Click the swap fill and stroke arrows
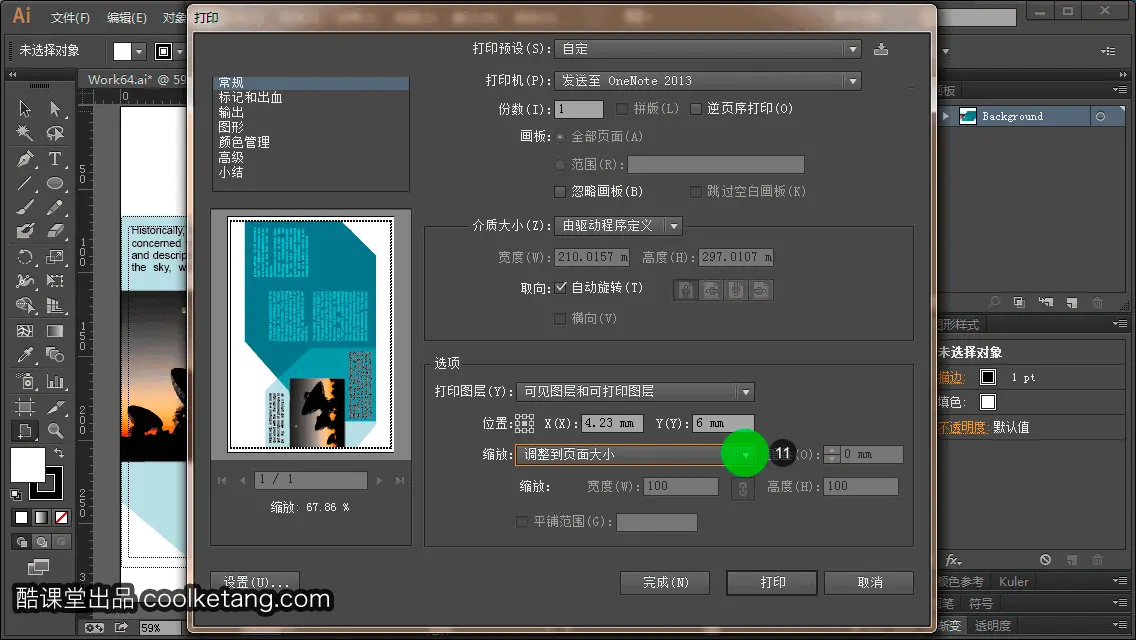Image resolution: width=1136 pixels, height=640 pixels. click(59, 453)
